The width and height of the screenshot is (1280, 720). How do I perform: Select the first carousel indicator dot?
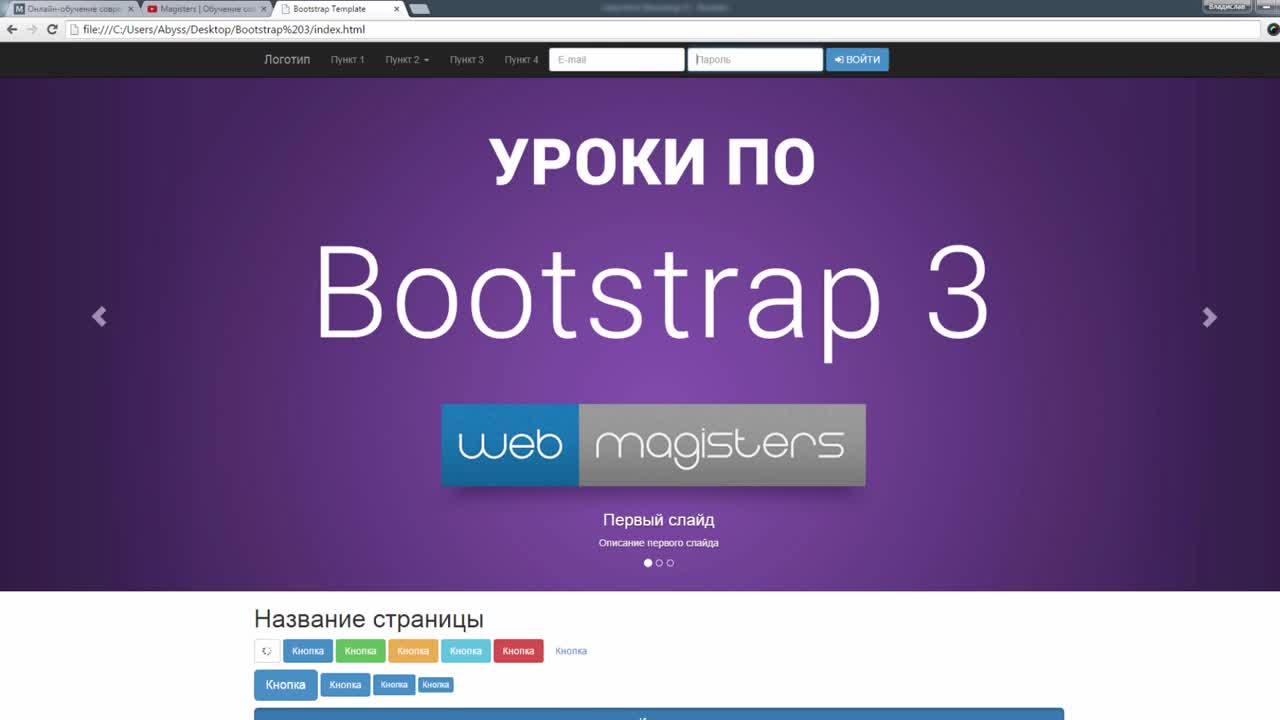tap(648, 563)
